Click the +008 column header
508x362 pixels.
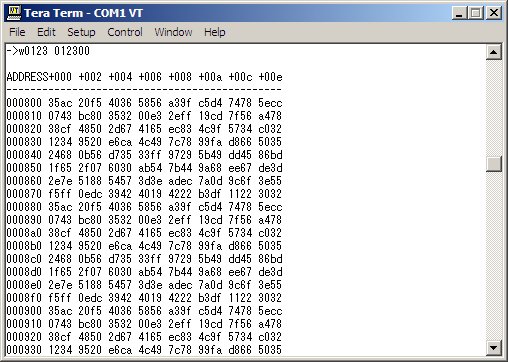pyautogui.click(x=180, y=77)
